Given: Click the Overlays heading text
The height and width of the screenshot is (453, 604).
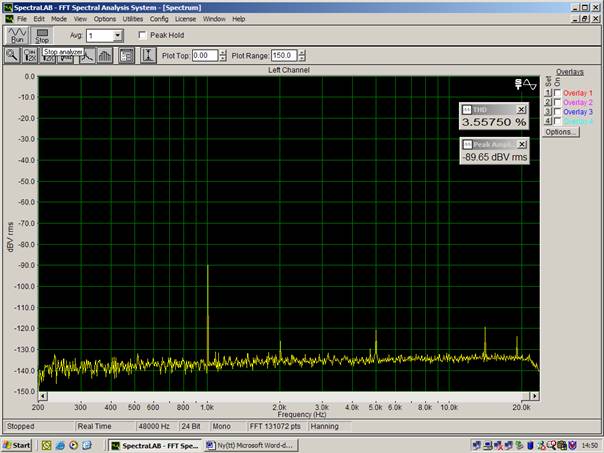Looking at the screenshot, I should (570, 72).
